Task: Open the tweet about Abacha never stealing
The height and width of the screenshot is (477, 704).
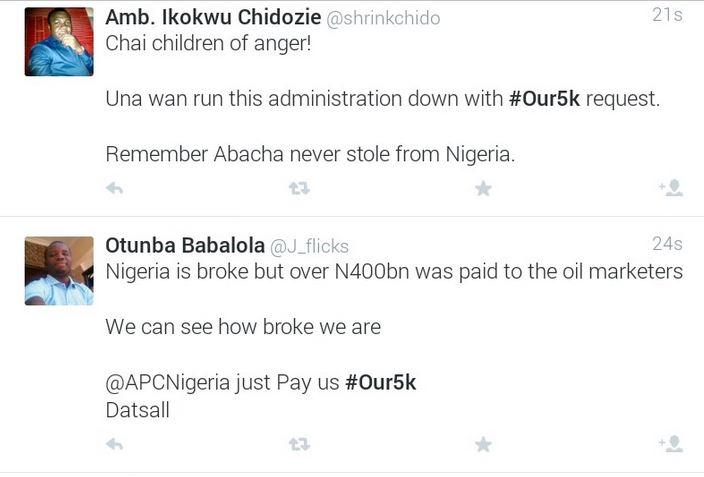Action: 310,155
